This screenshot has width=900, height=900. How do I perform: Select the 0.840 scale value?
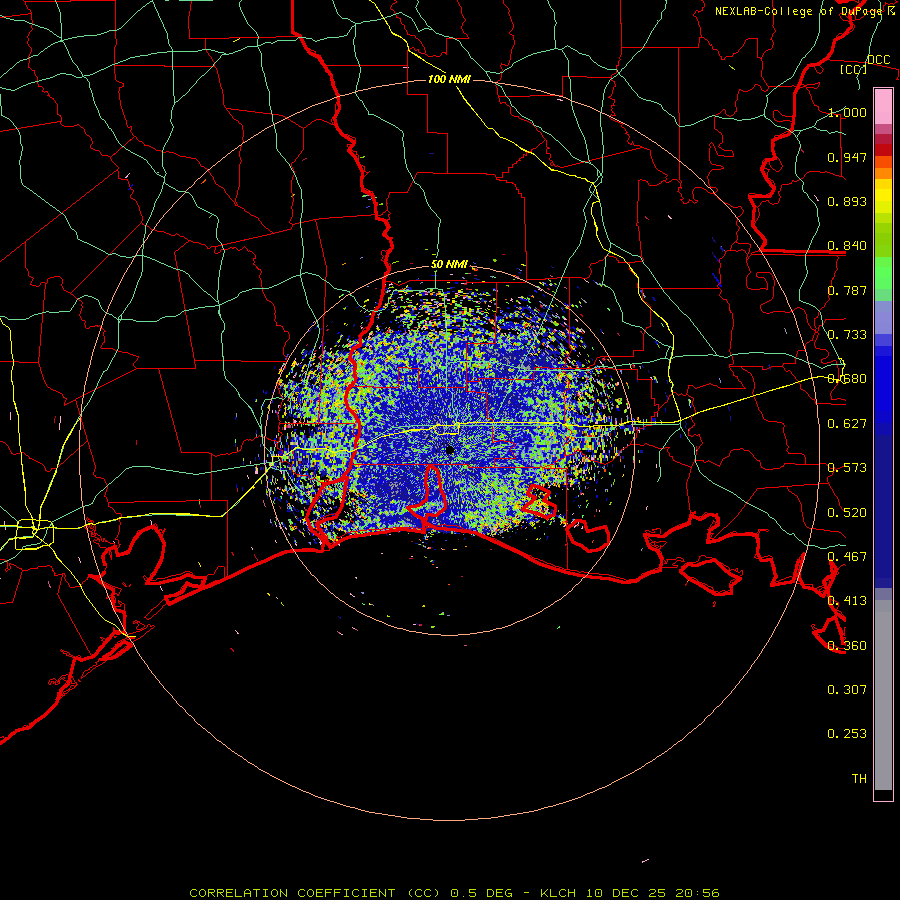pos(847,246)
